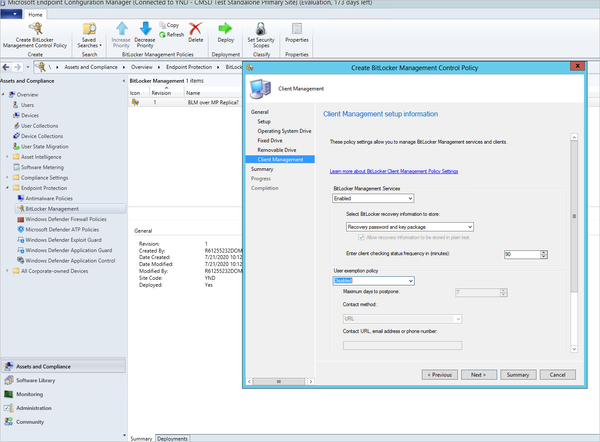This screenshot has height=442, width=600.
Task: Click wizard vertical scrollbar down arrow
Action: (574, 349)
